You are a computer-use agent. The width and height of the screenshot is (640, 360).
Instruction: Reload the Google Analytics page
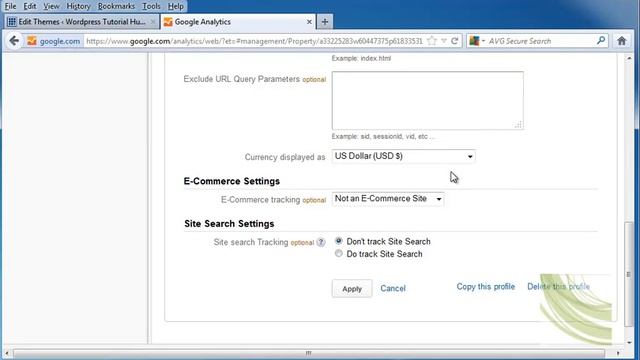tap(454, 41)
